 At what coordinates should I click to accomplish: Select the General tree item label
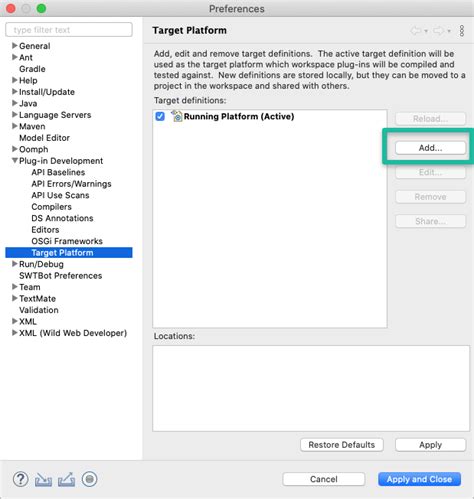(35, 46)
